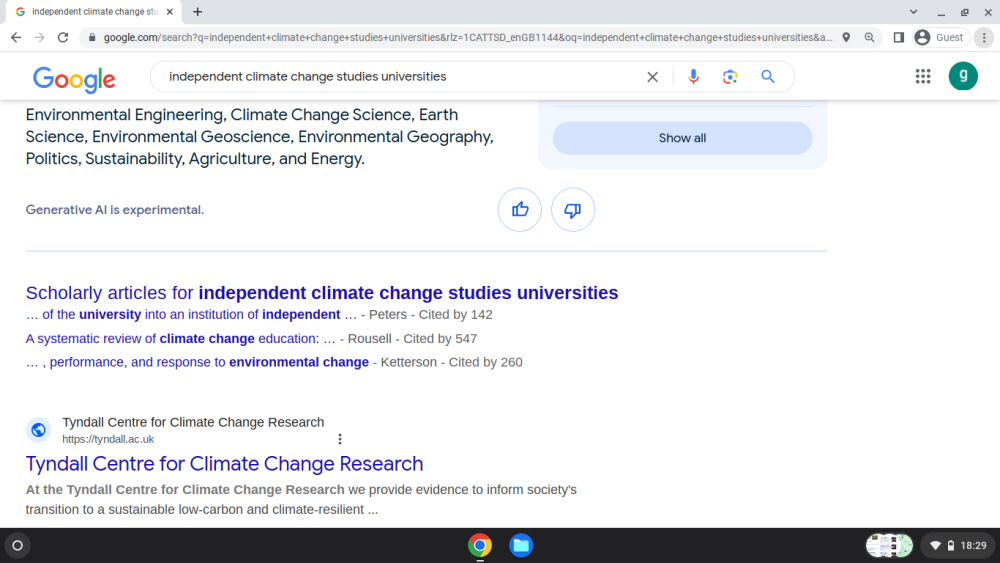This screenshot has width=1000, height=563.
Task: Click the URL address bar
Action: [468, 38]
